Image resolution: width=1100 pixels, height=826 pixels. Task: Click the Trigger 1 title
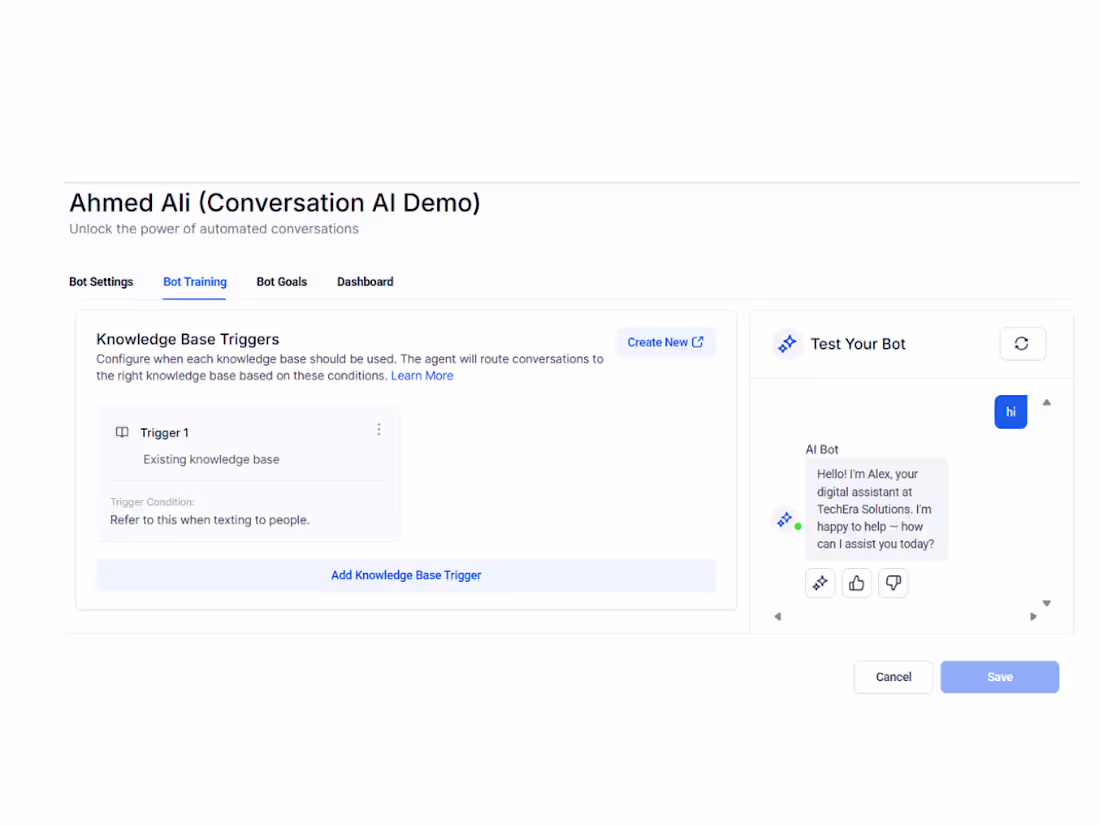[x=164, y=432]
